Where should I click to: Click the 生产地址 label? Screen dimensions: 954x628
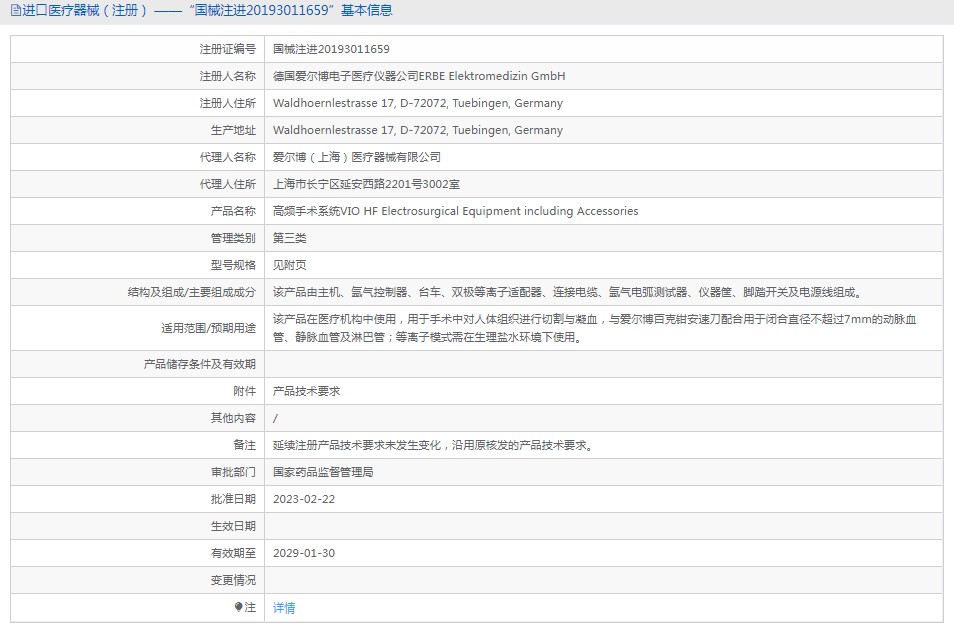point(233,130)
